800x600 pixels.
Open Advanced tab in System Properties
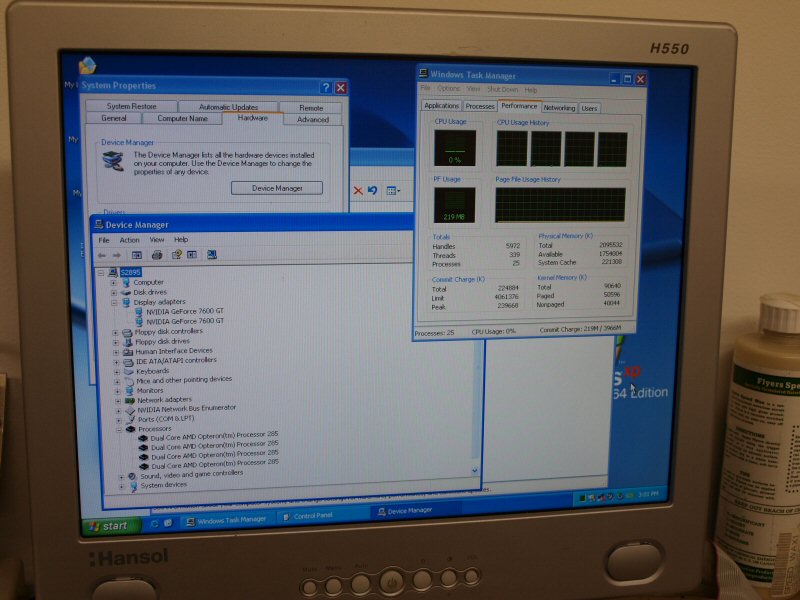pos(312,119)
